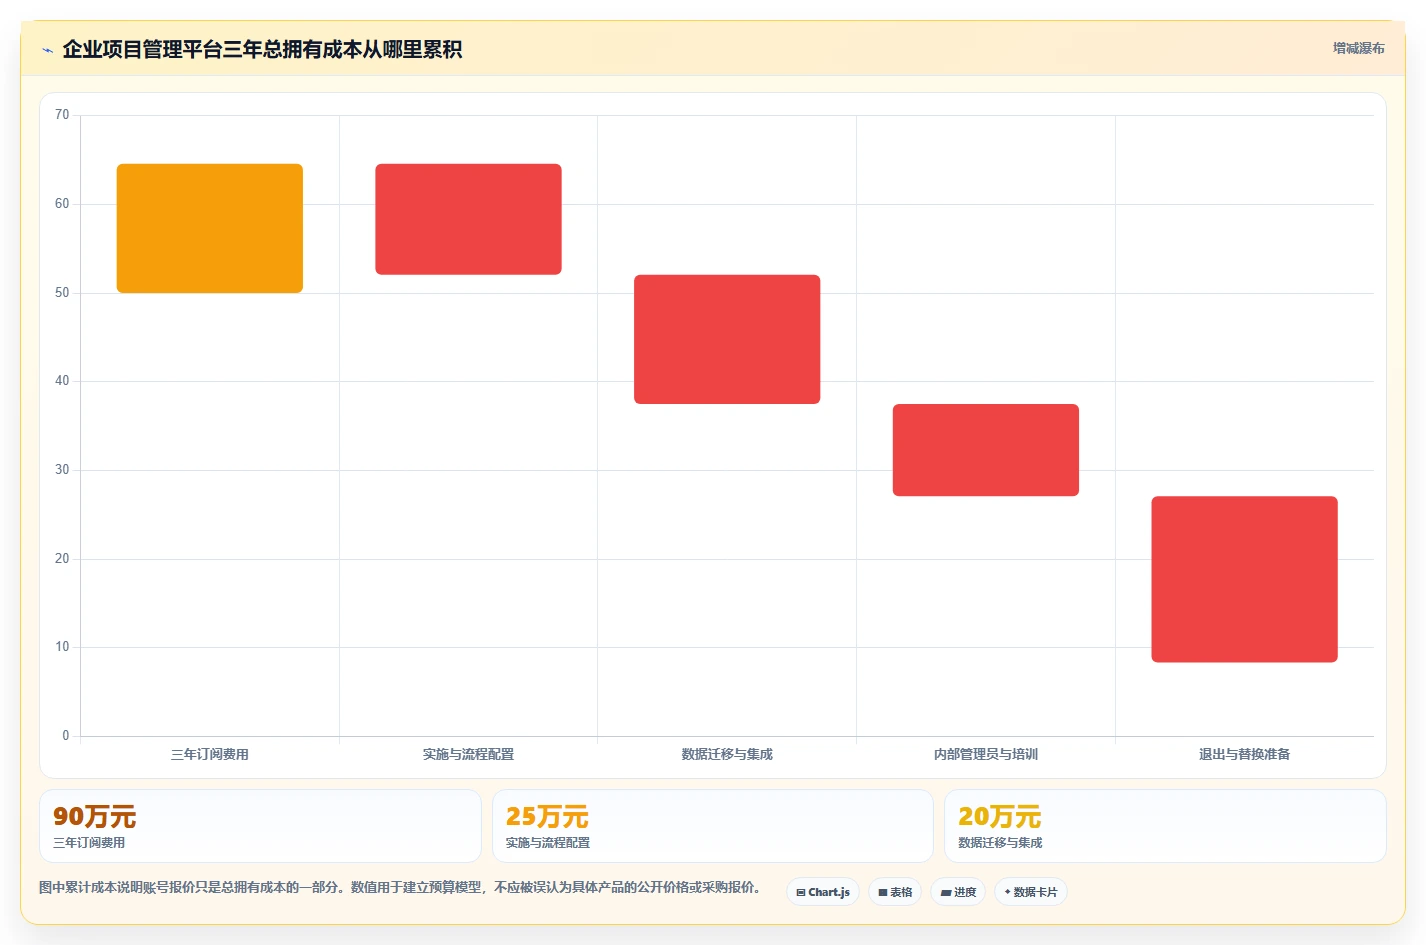Click the 数据迁移与集成 caption under 20万元
The width and height of the screenshot is (1426, 945).
click(x=1000, y=843)
